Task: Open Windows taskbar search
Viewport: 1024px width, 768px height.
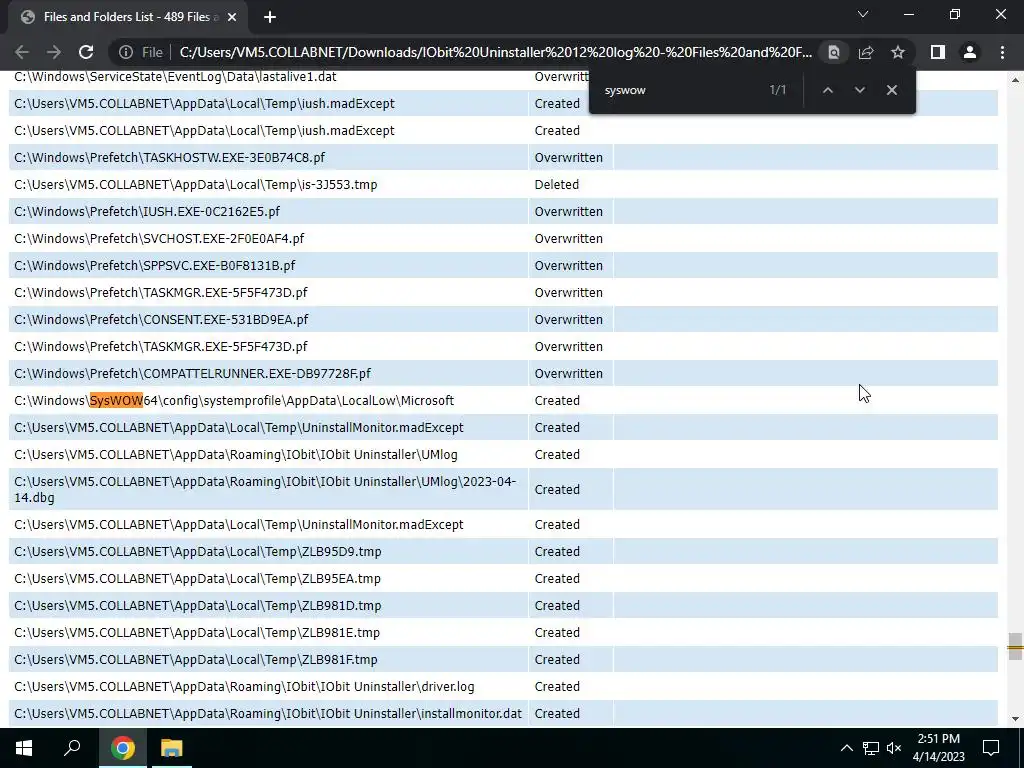Action: (72, 748)
